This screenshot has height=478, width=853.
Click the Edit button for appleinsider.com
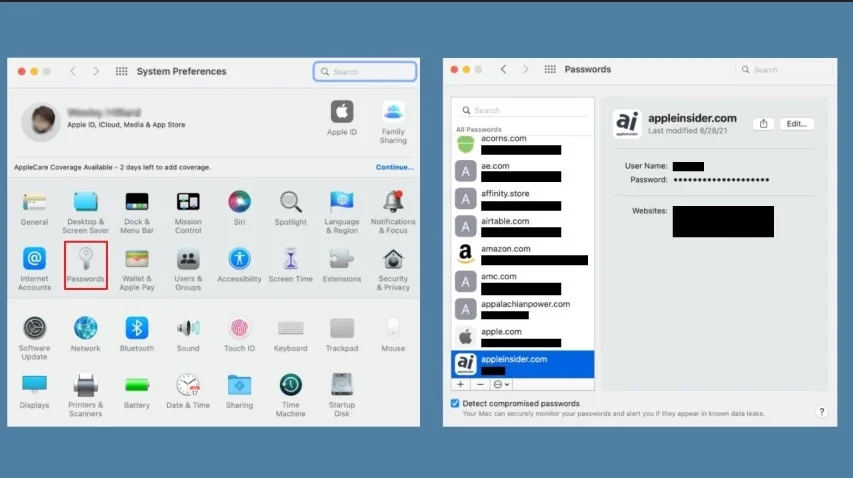pos(796,124)
